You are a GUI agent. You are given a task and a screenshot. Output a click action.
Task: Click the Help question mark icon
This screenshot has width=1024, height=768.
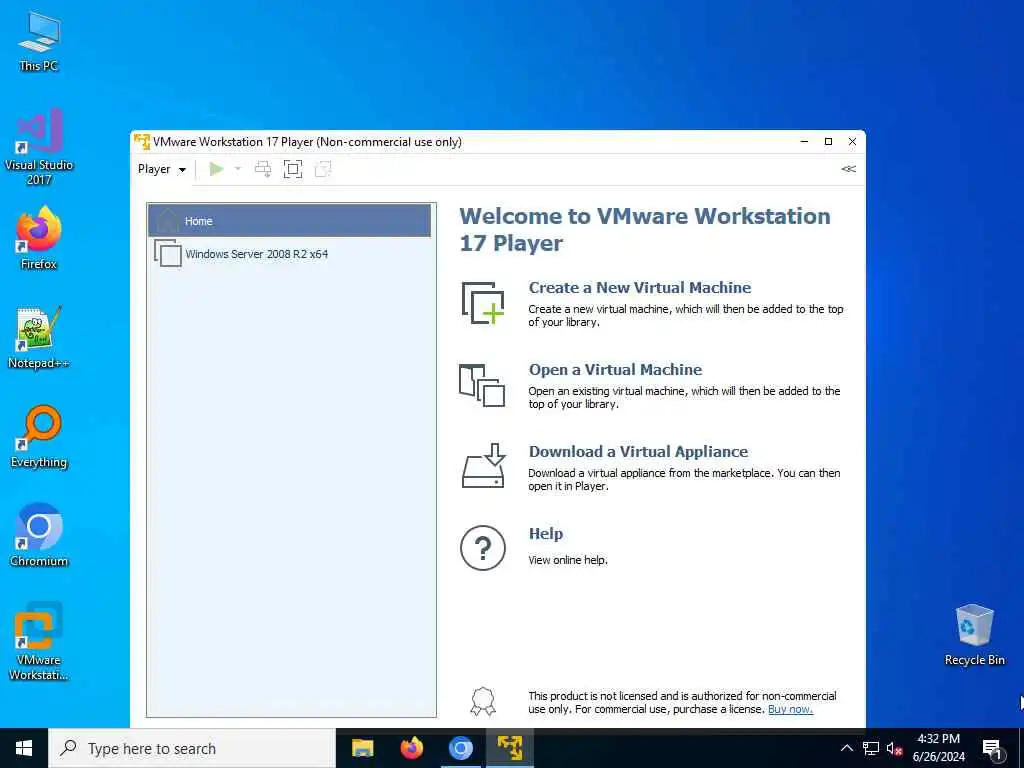[x=483, y=548]
